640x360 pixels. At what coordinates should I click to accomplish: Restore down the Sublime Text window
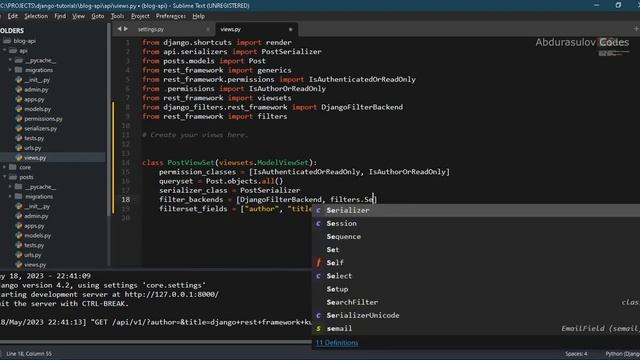[618, 5]
